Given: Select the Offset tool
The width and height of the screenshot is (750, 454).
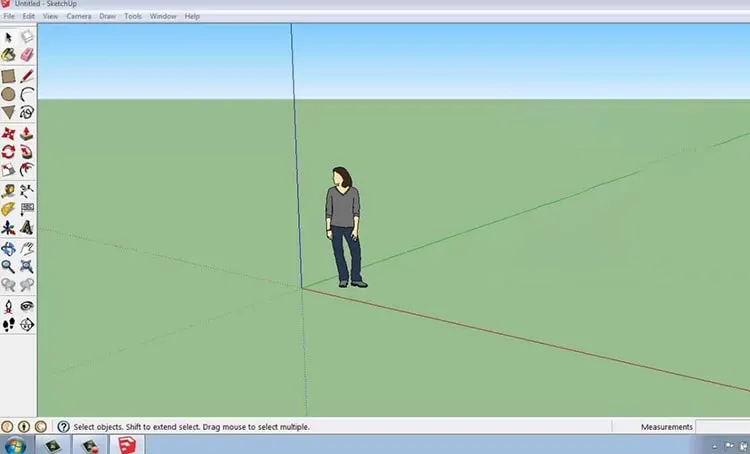Looking at the screenshot, I should [27, 170].
